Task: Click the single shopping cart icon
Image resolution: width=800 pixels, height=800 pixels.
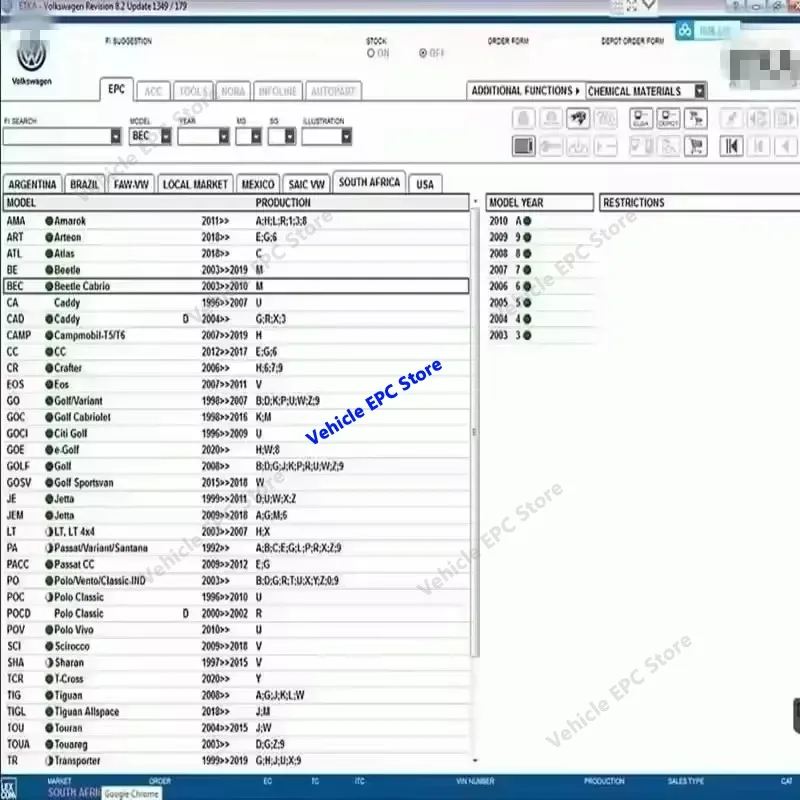Action: point(695,146)
